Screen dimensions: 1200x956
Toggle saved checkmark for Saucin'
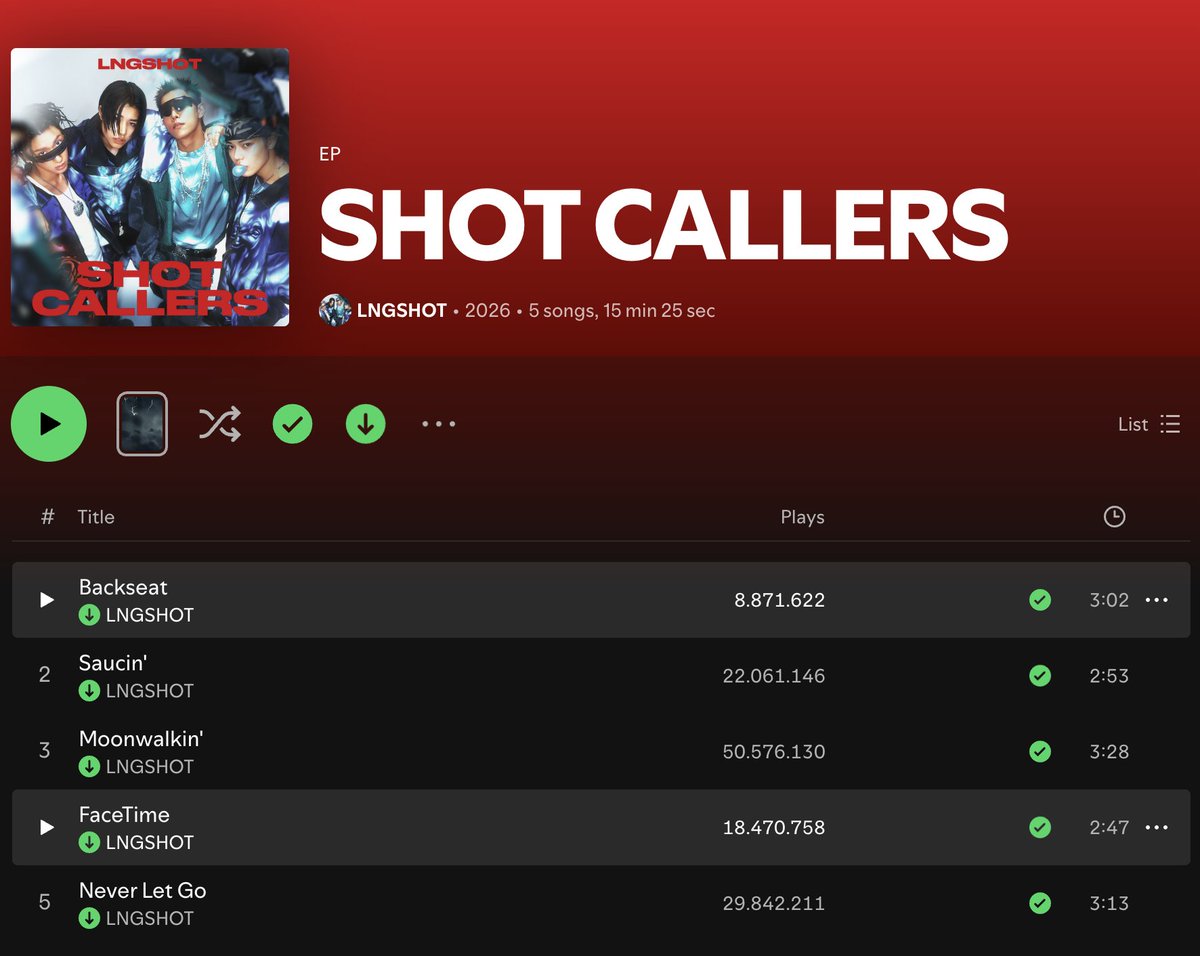click(1040, 676)
